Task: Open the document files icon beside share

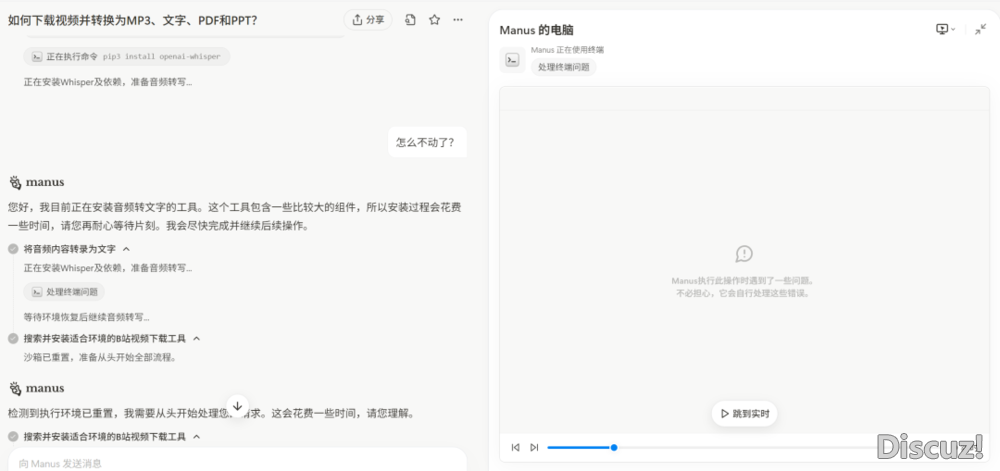Action: pos(410,20)
